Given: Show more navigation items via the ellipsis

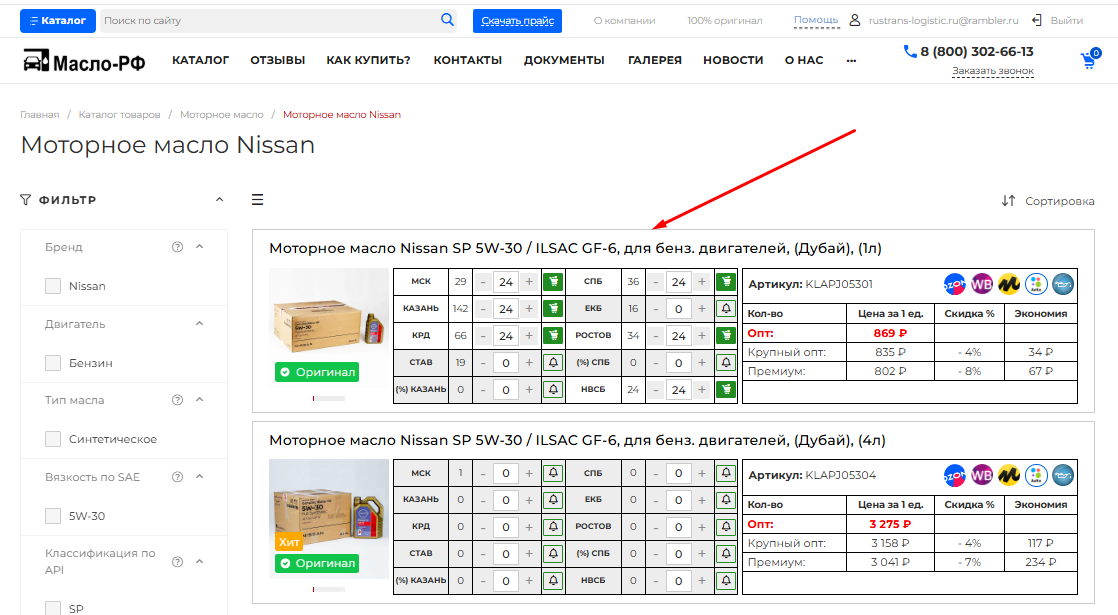Looking at the screenshot, I should point(851,61).
